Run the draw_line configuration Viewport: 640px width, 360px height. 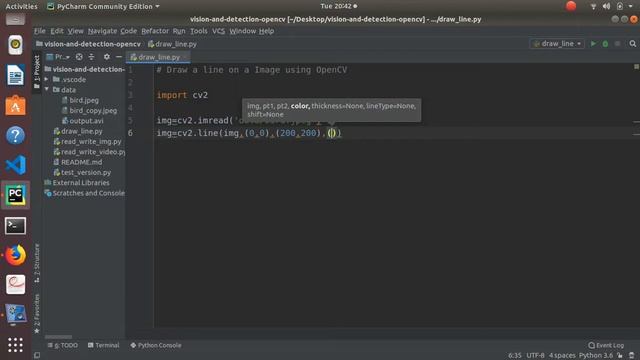click(593, 44)
